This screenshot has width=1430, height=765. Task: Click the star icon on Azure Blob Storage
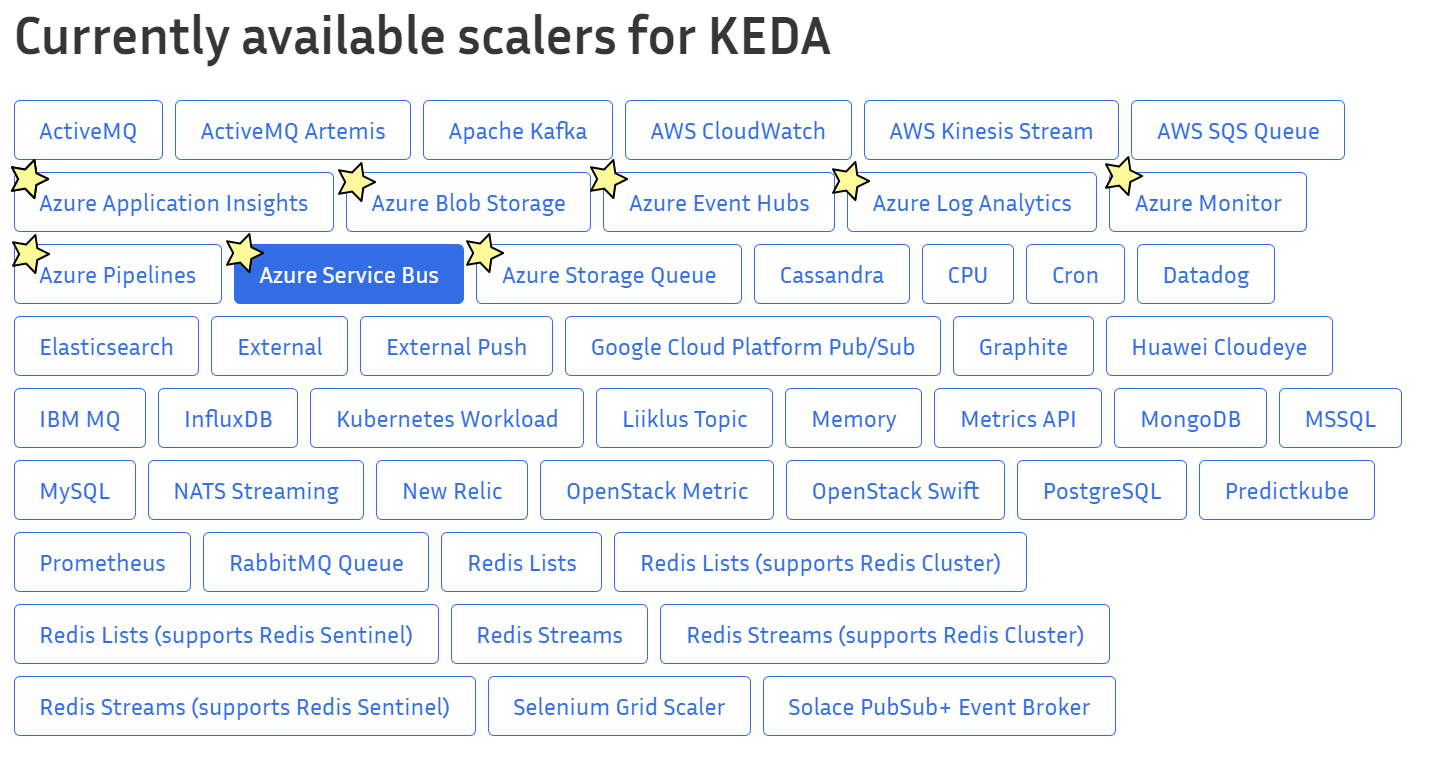tap(356, 179)
